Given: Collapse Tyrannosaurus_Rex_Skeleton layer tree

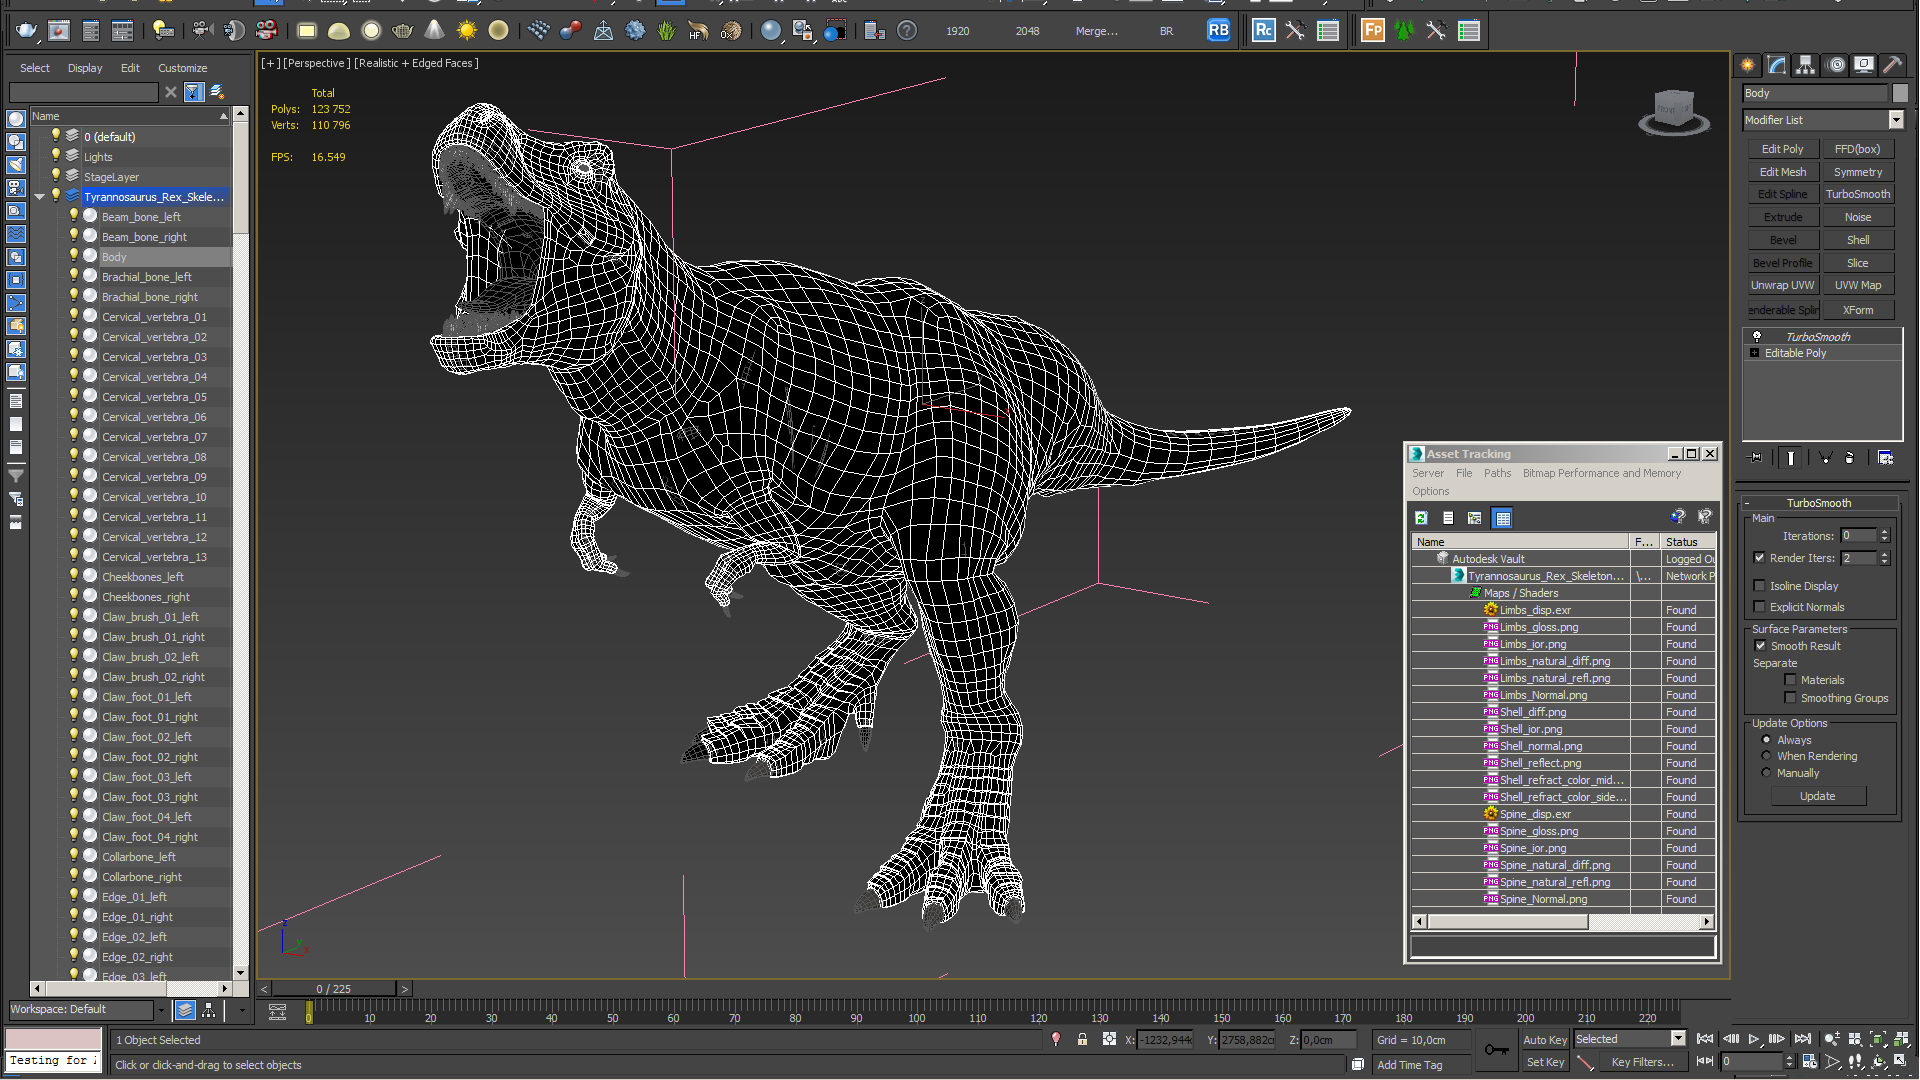Looking at the screenshot, I should tap(39, 197).
